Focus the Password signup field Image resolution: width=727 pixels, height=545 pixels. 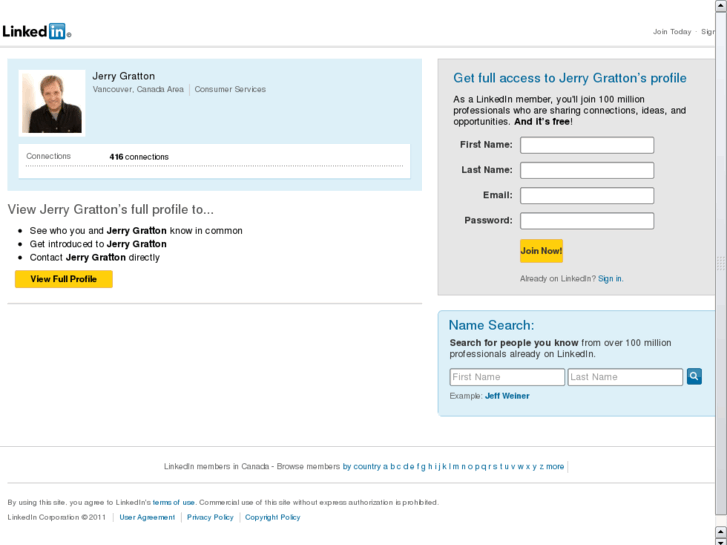[x=587, y=221]
